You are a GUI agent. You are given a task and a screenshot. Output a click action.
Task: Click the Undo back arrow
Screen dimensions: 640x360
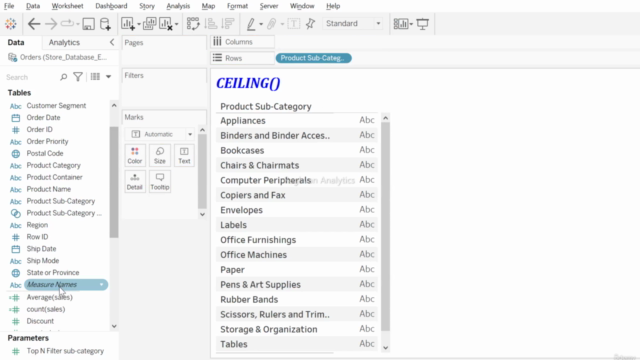click(x=34, y=24)
